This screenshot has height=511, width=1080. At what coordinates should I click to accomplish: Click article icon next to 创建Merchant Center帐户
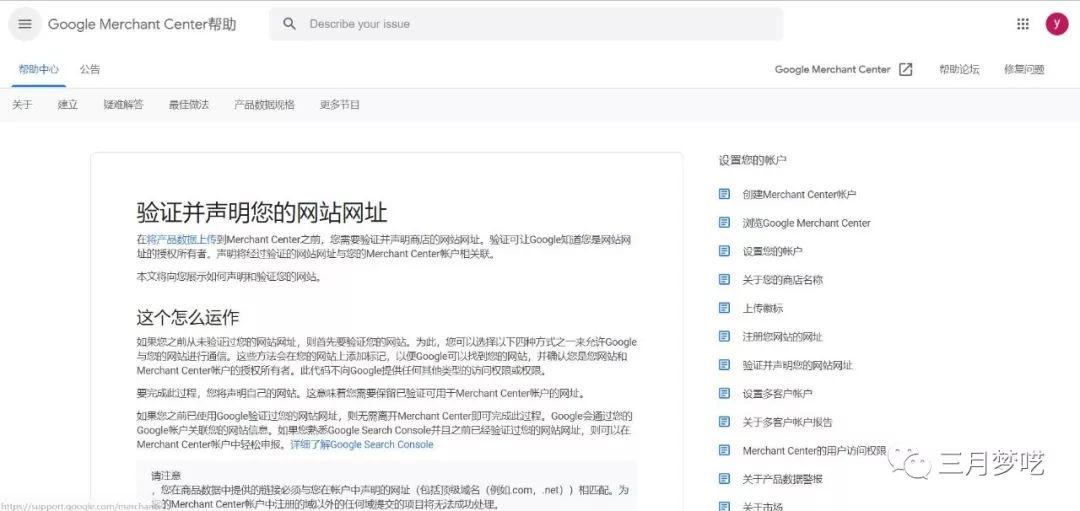725,194
